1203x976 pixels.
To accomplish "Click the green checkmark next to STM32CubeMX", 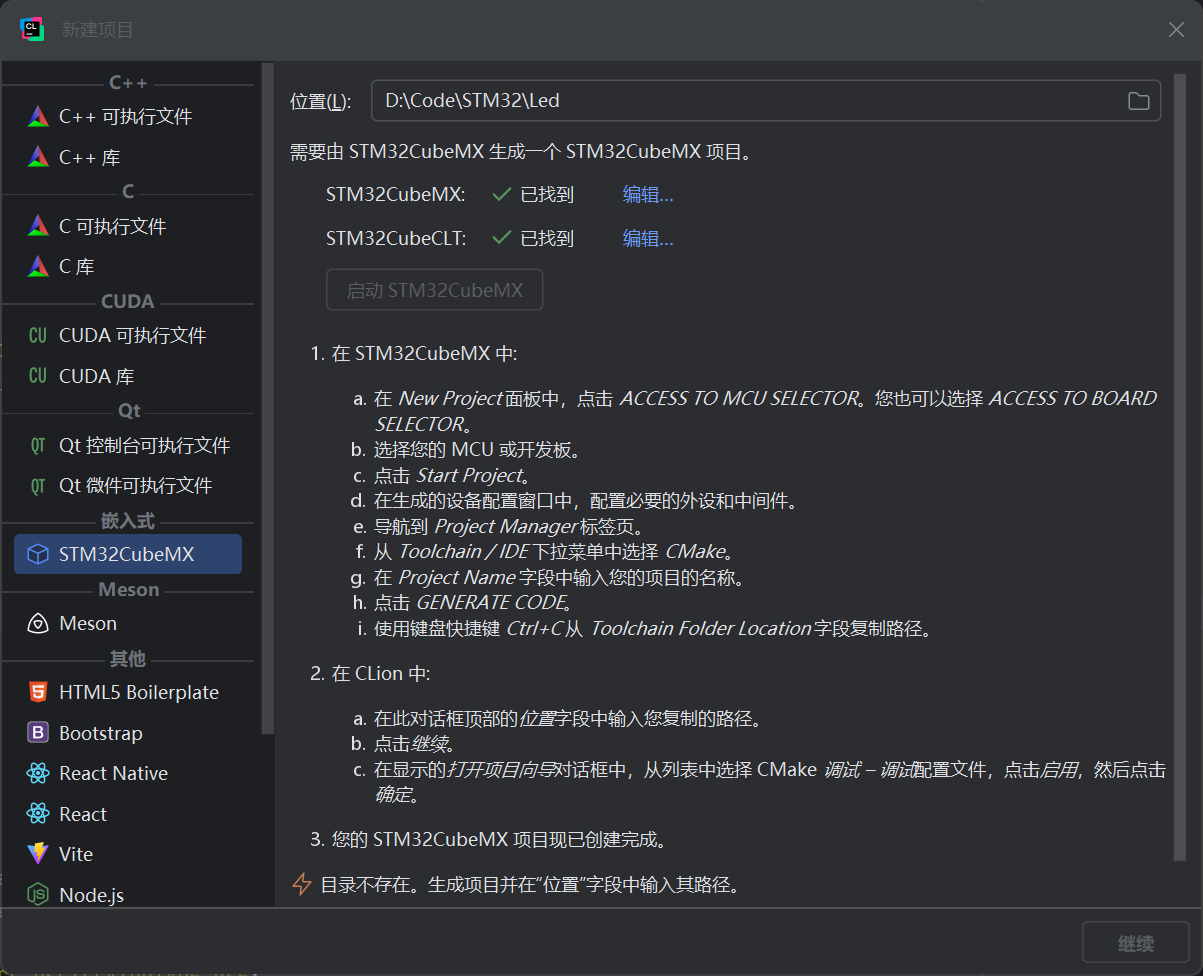I will pyautogui.click(x=502, y=195).
